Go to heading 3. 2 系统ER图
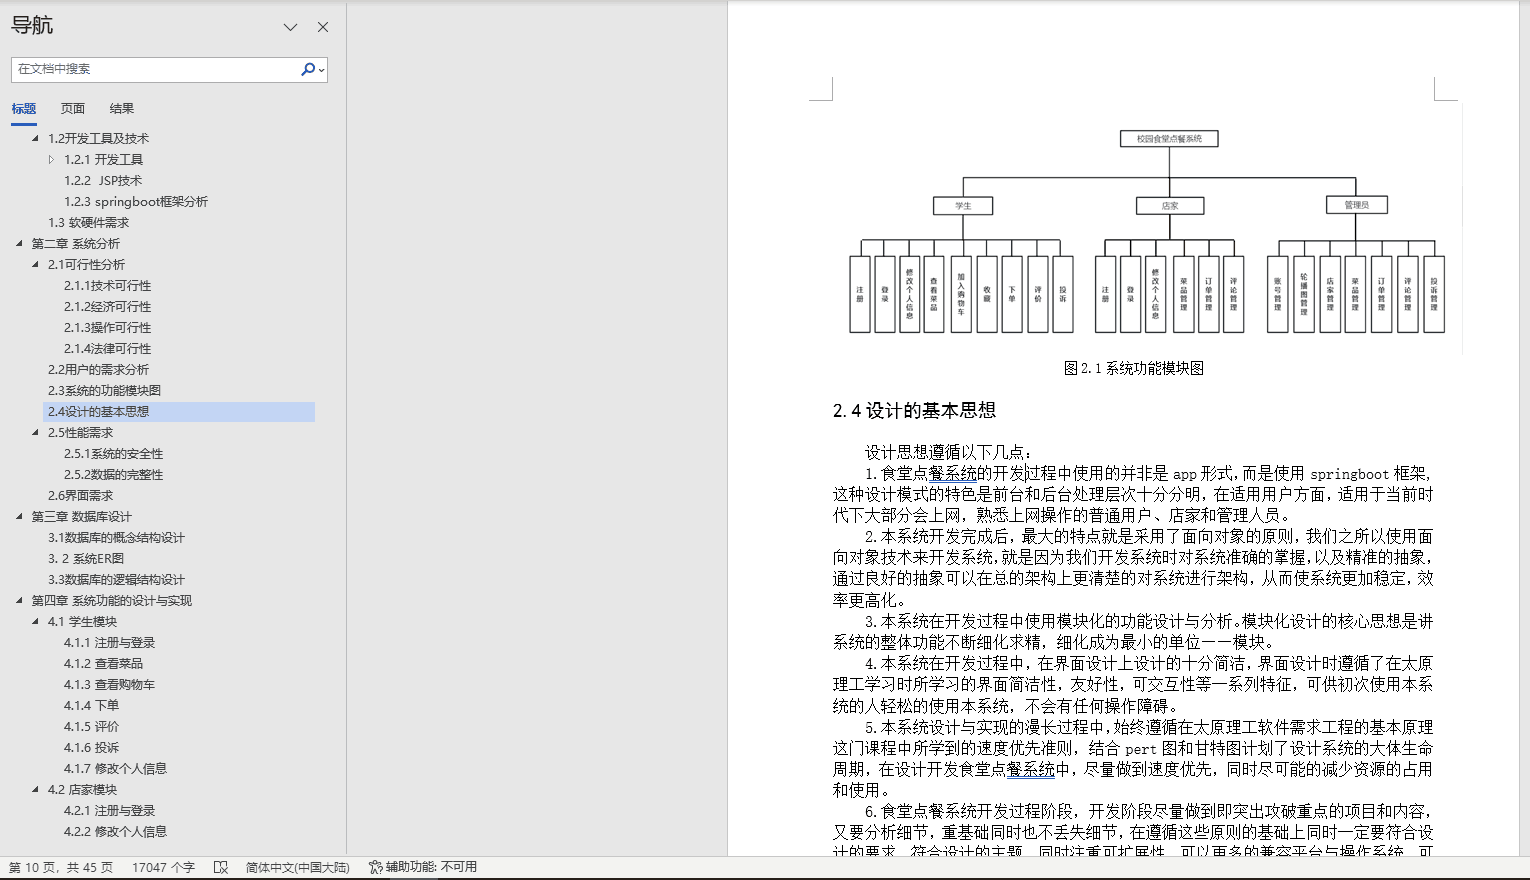The image size is (1530, 880). [x=86, y=558]
